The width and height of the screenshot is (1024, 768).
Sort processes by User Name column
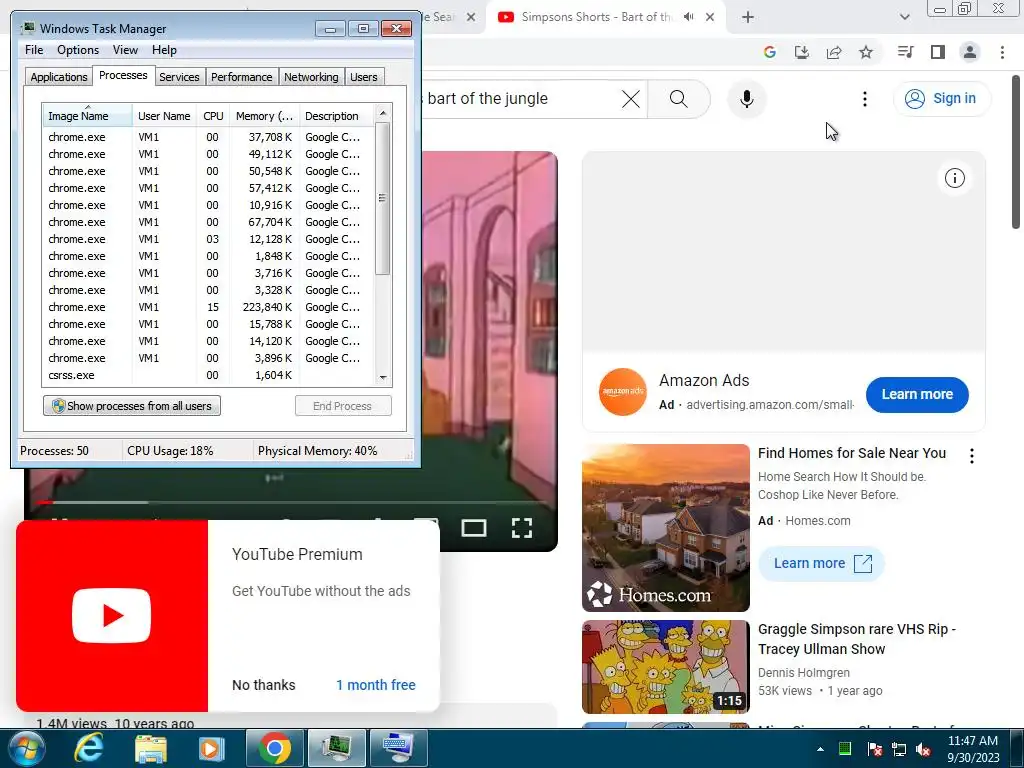pyautogui.click(x=164, y=116)
